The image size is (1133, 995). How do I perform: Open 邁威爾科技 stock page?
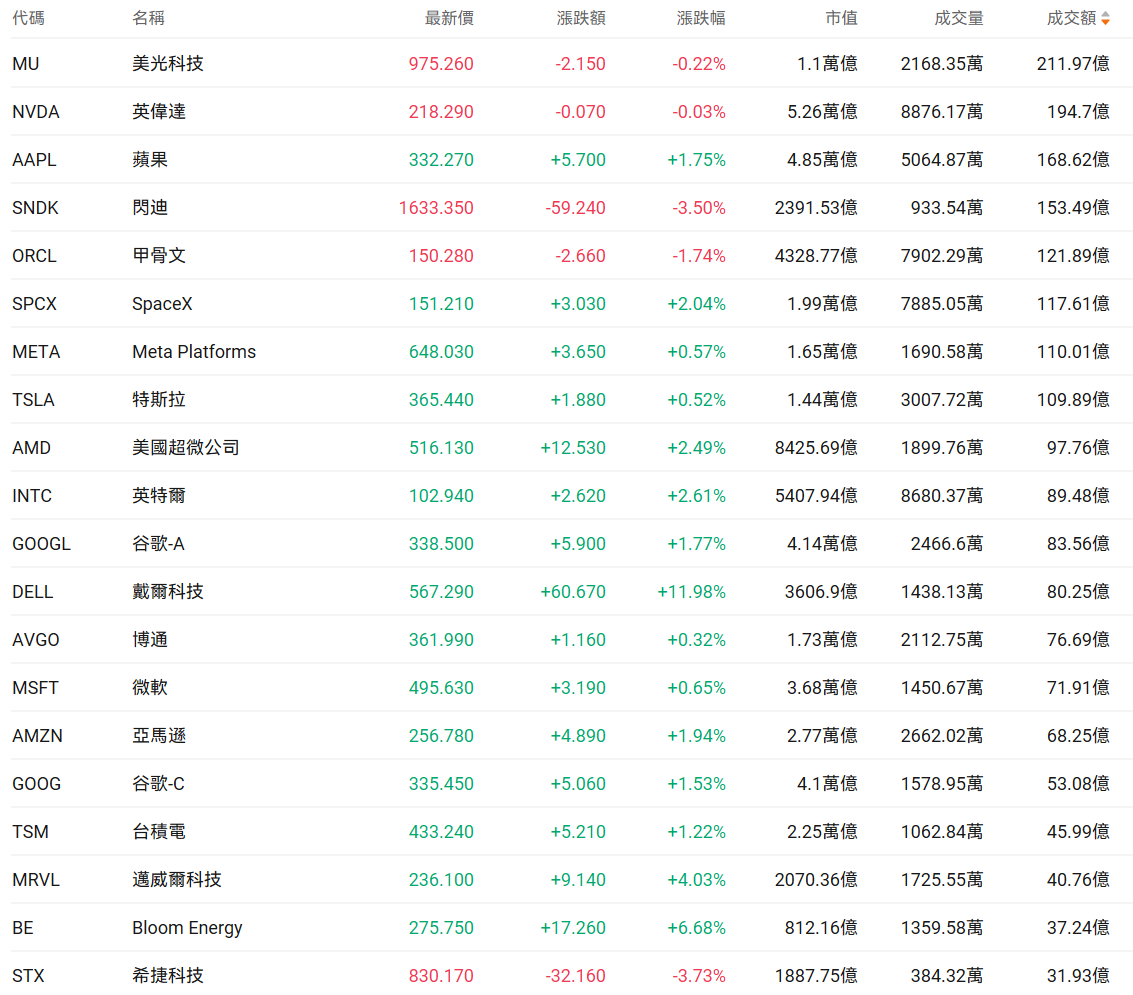tap(177, 879)
